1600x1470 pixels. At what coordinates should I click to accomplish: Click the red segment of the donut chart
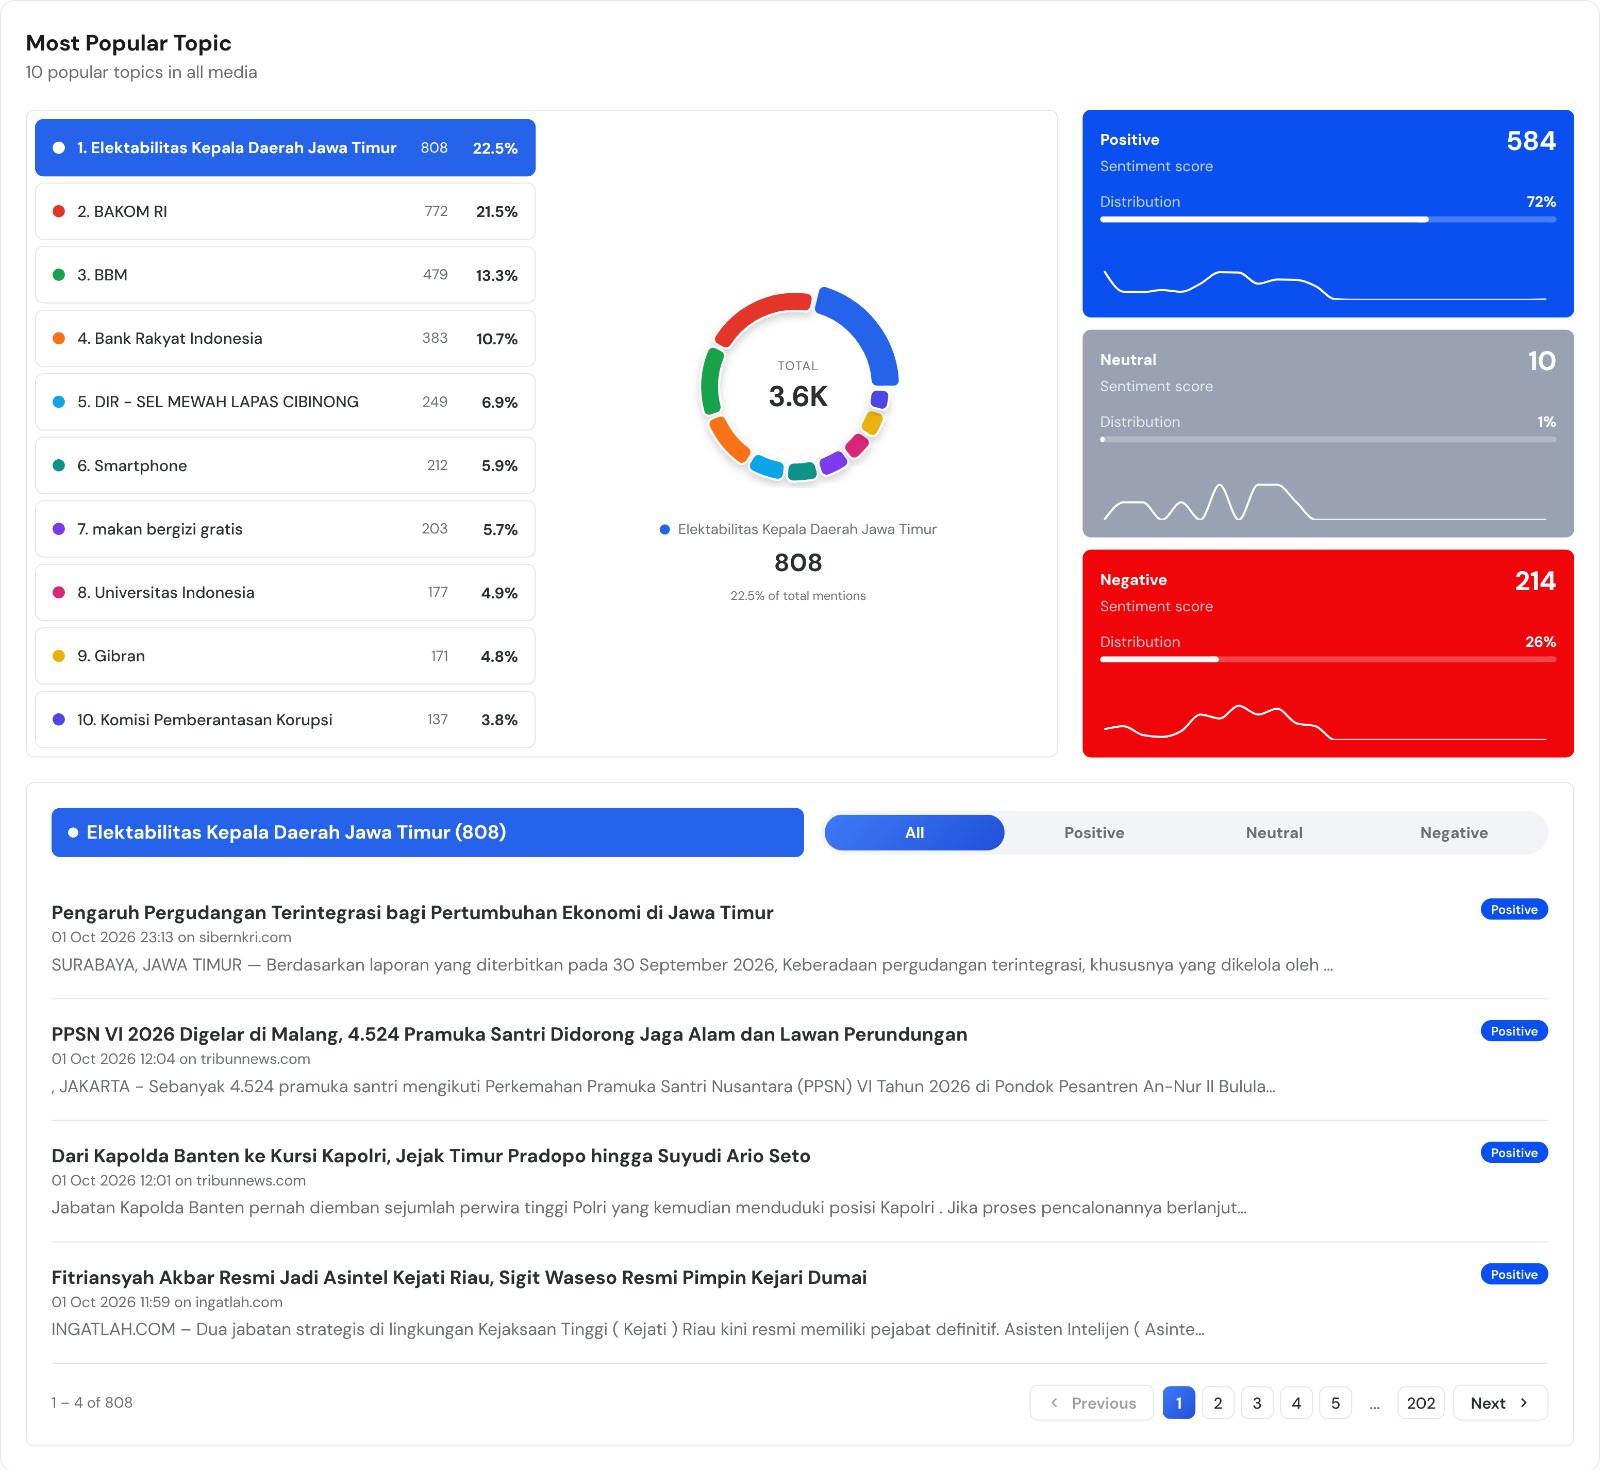(x=756, y=313)
